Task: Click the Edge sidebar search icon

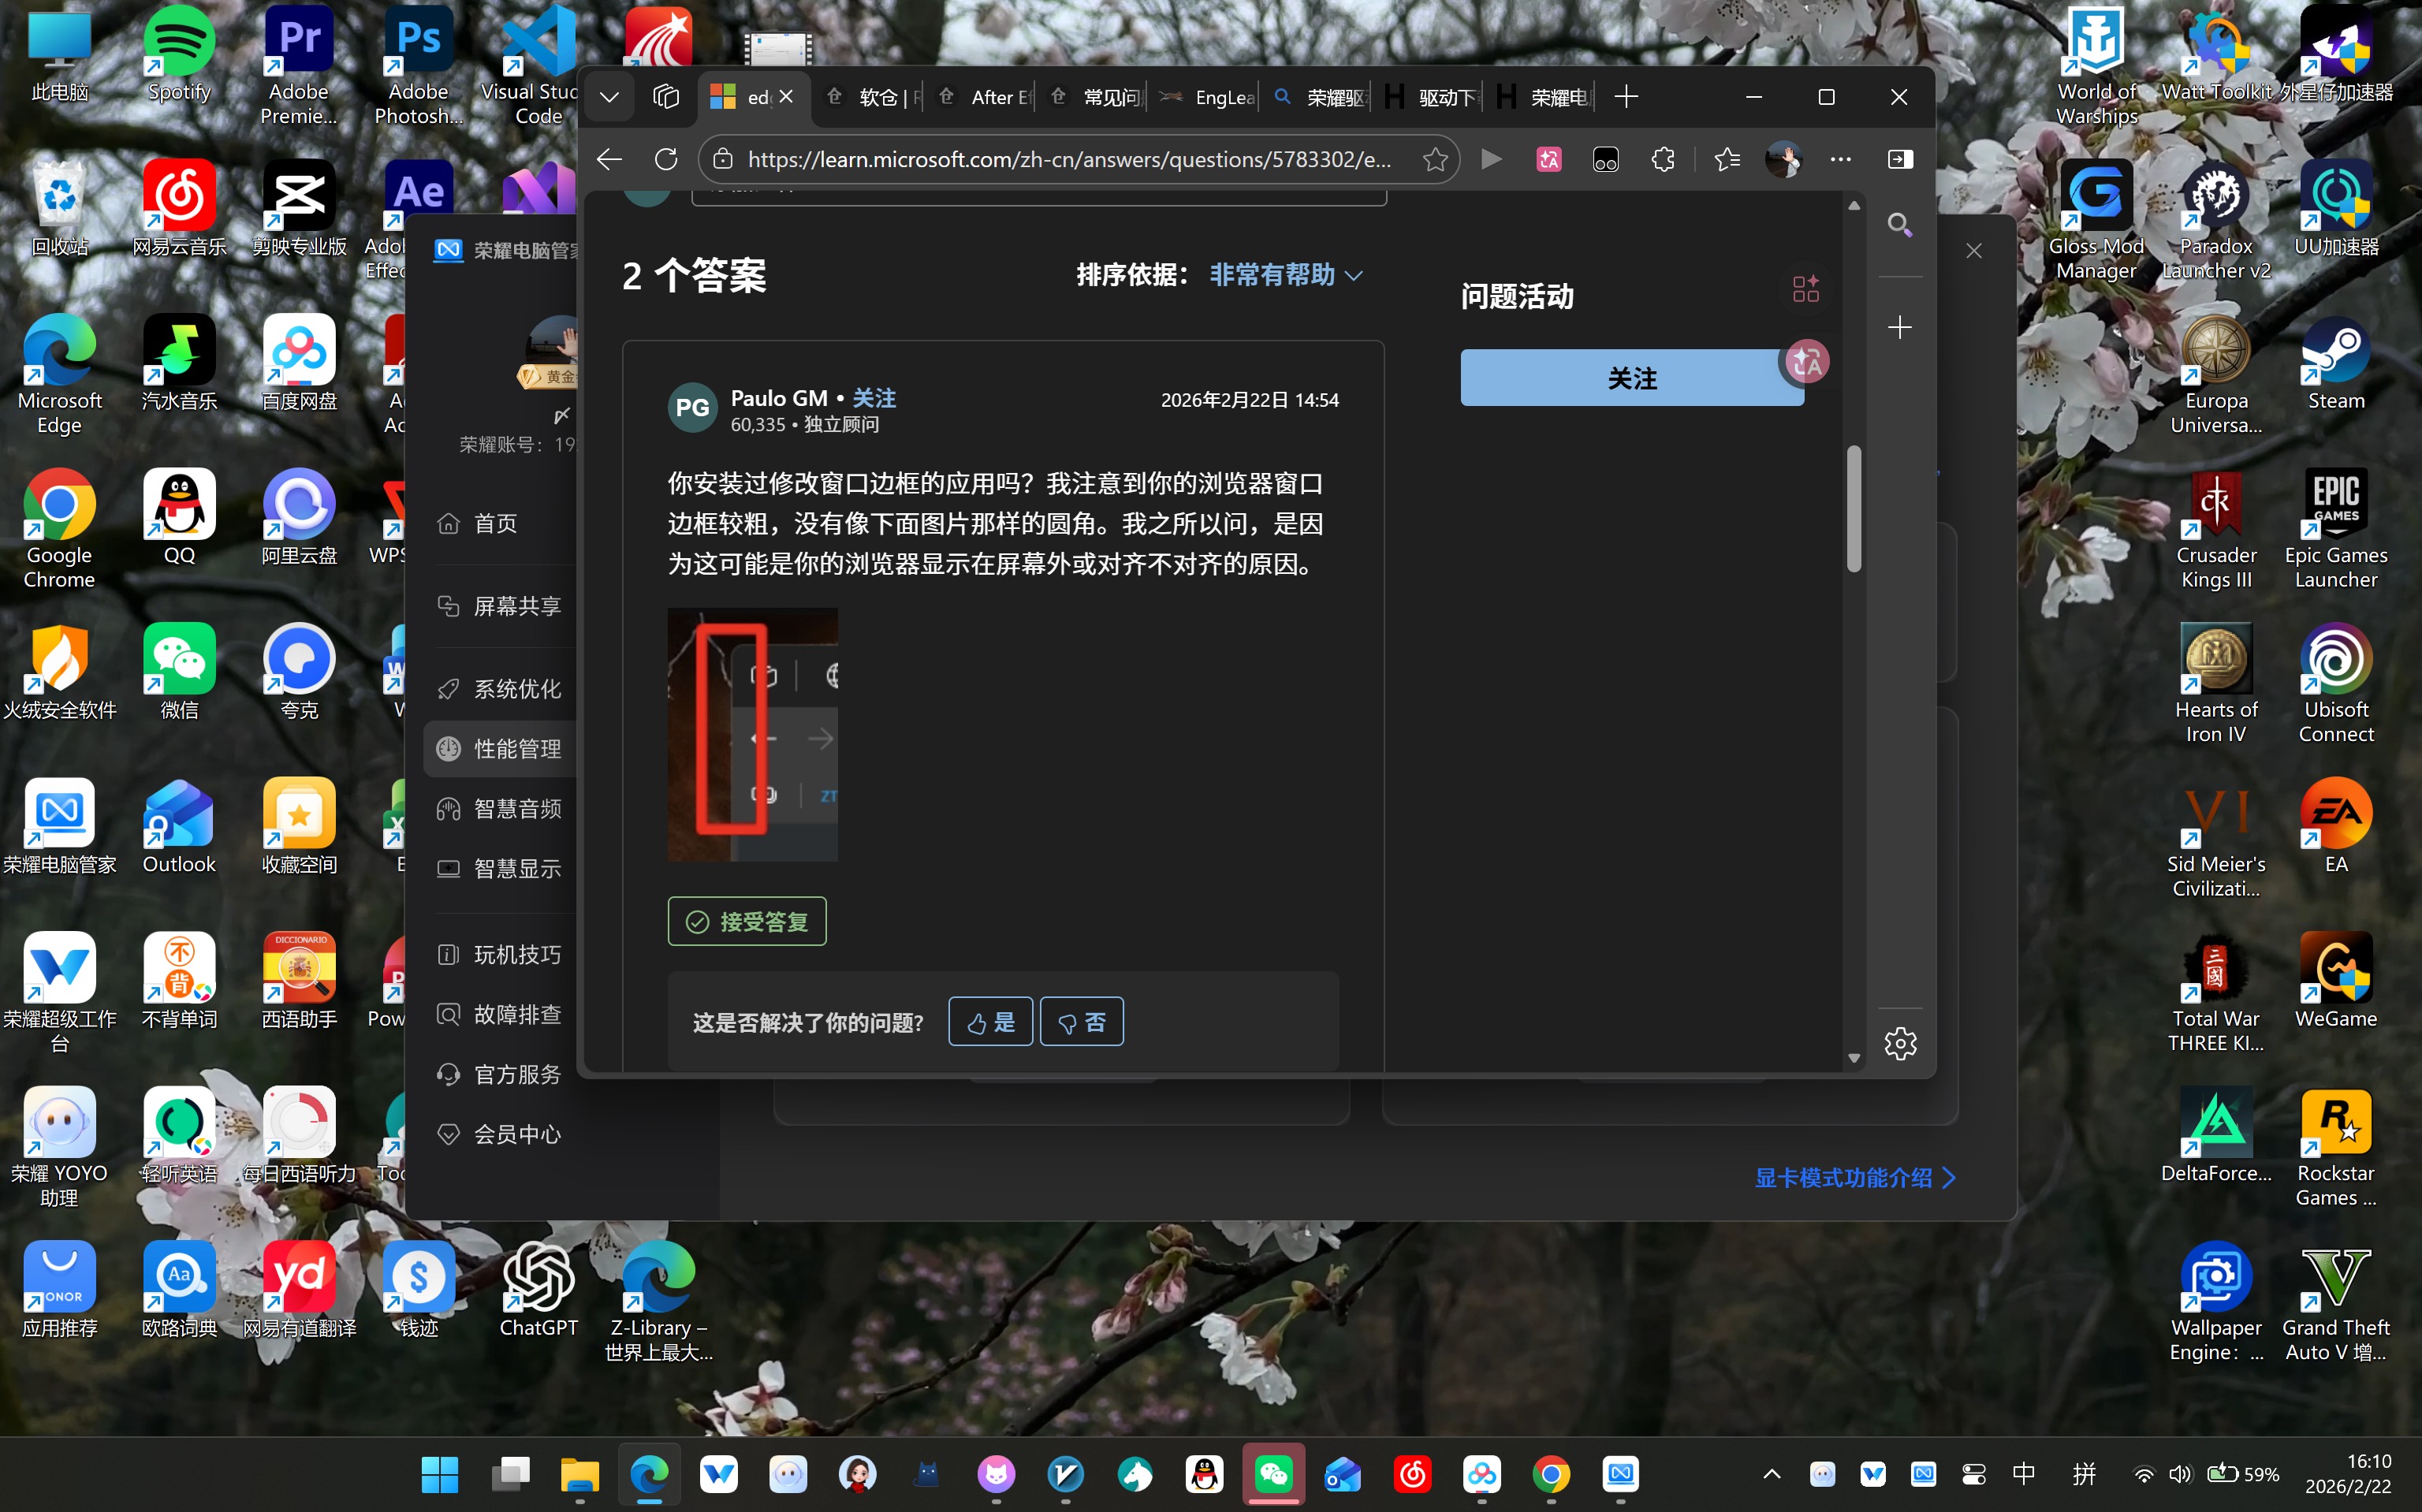Action: click(1899, 225)
